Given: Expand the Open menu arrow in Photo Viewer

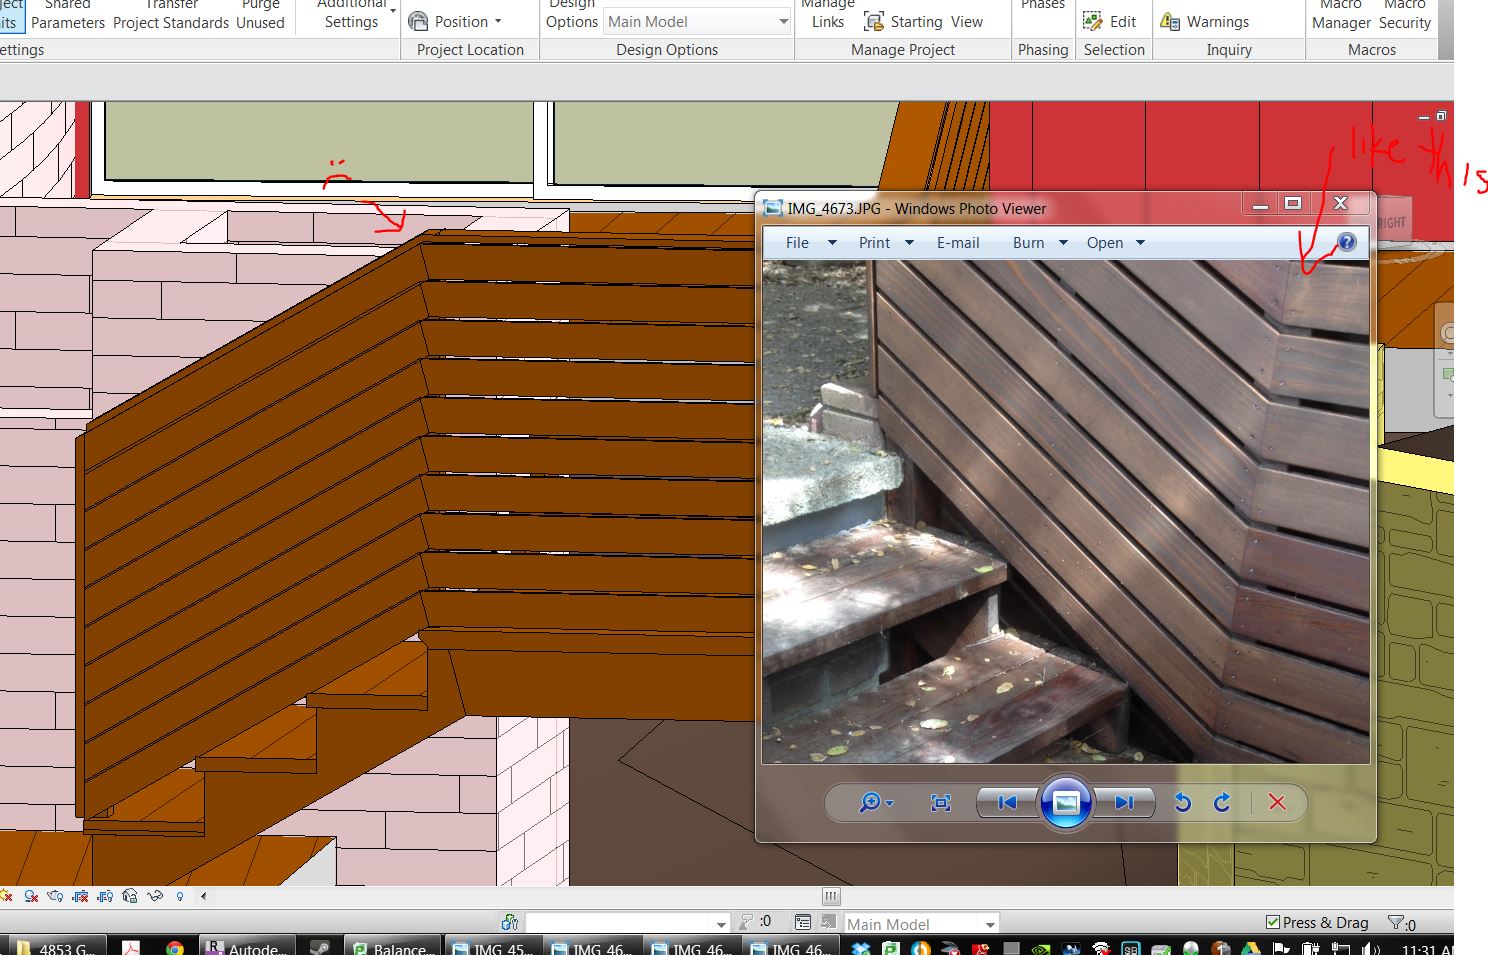Looking at the screenshot, I should 1139,242.
